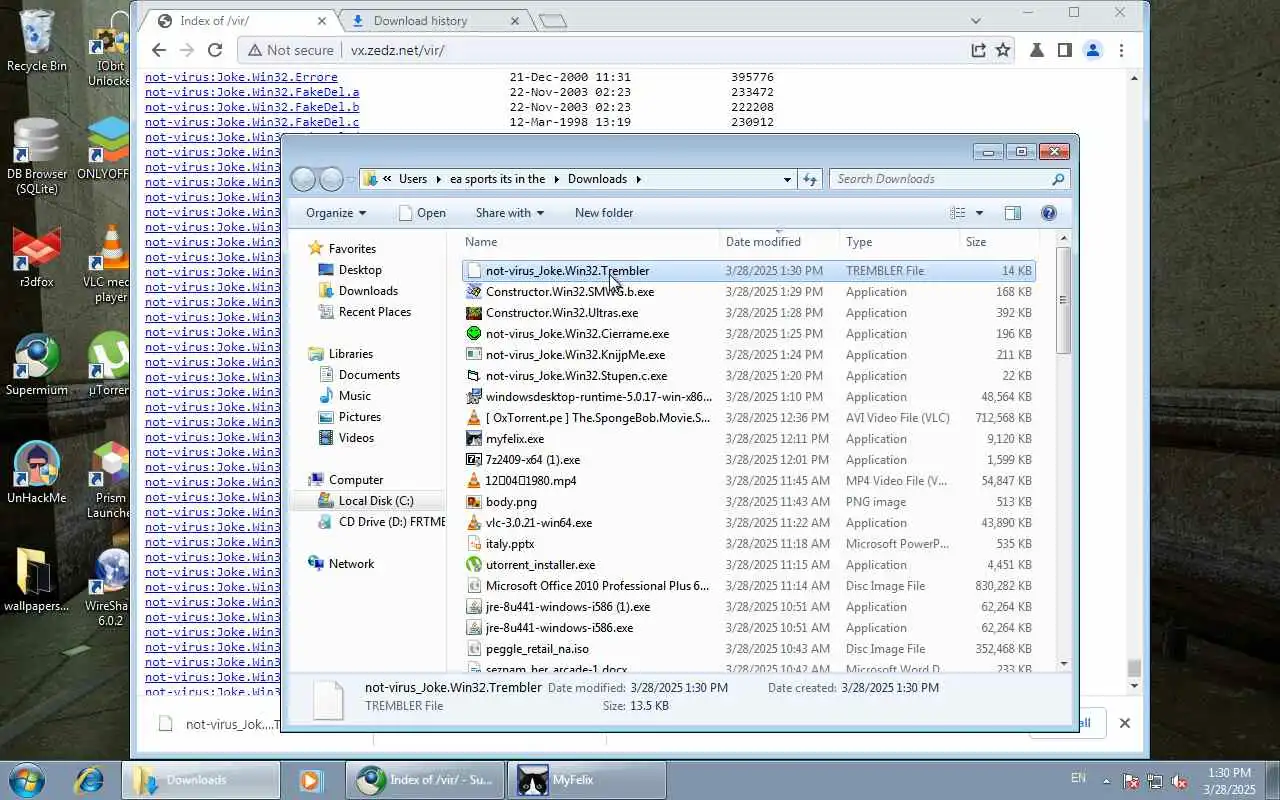Viewport: 1280px width, 800px height.
Task: Open the media player taskbar icon
Action: 310,780
